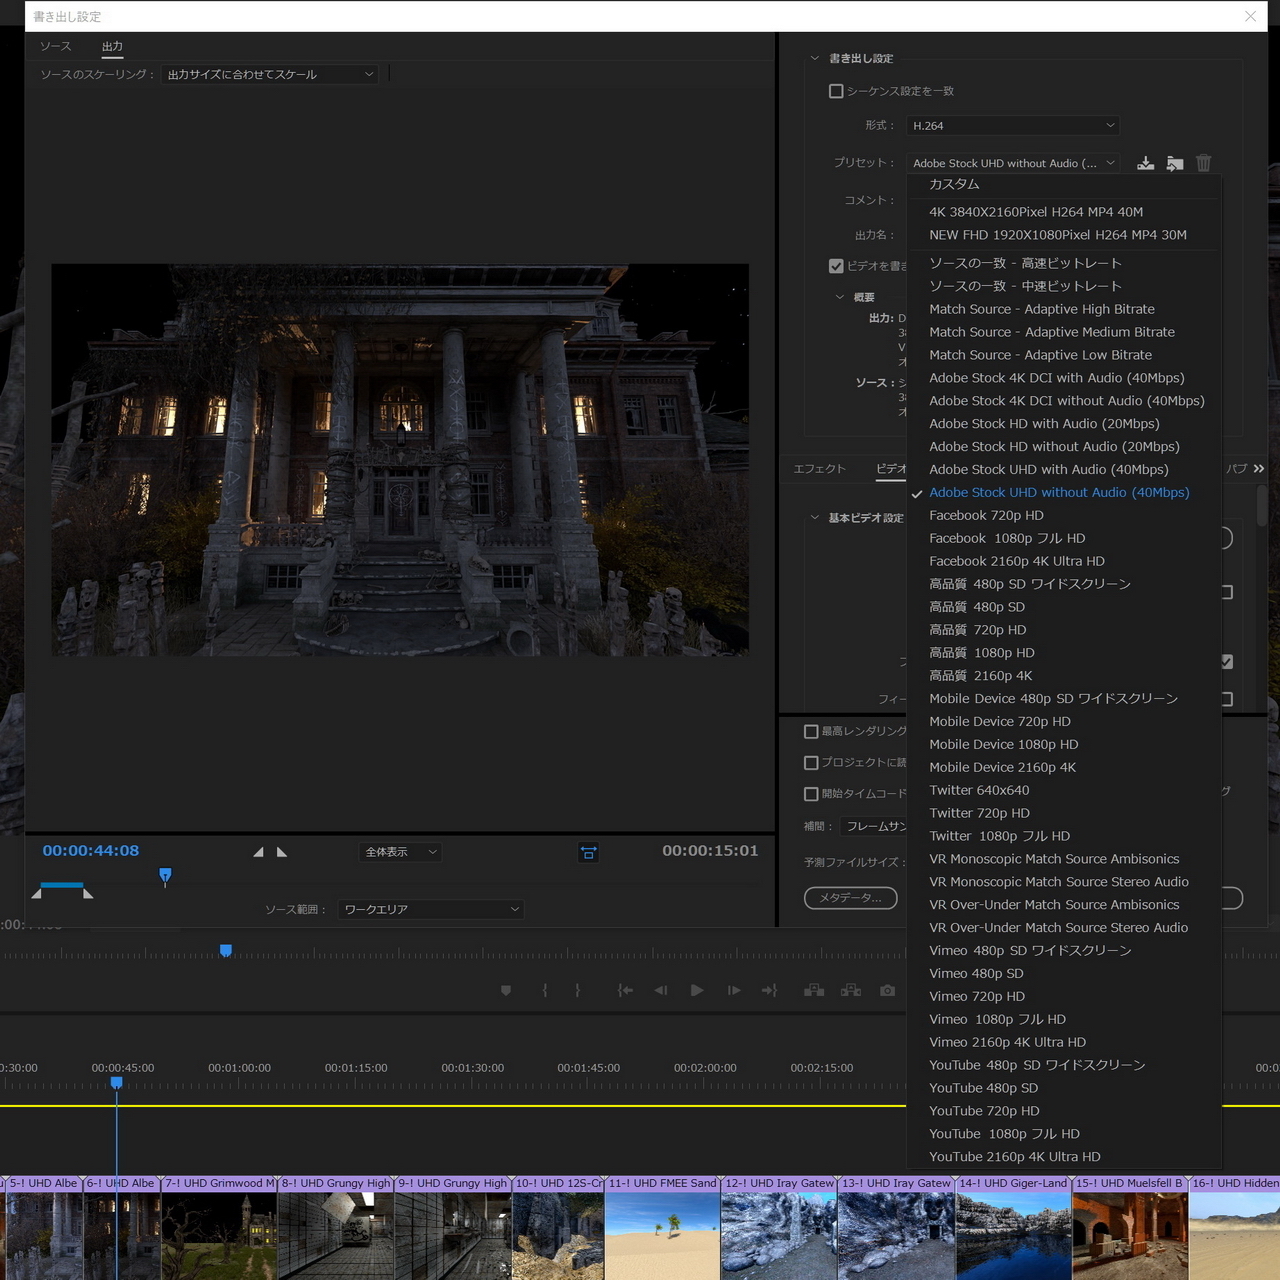Click the step forward one frame icon
Viewport: 1280px width, 1280px height.
tap(733, 990)
